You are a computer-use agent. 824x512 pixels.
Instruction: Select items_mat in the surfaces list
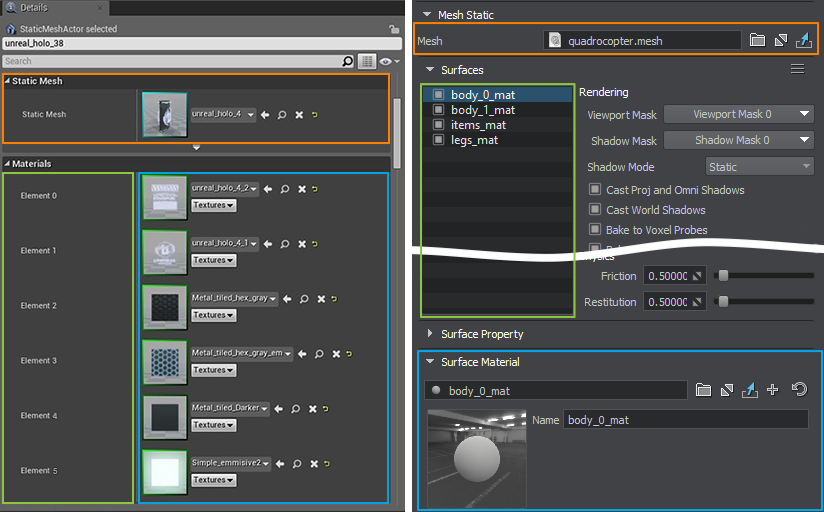pyautogui.click(x=478, y=125)
